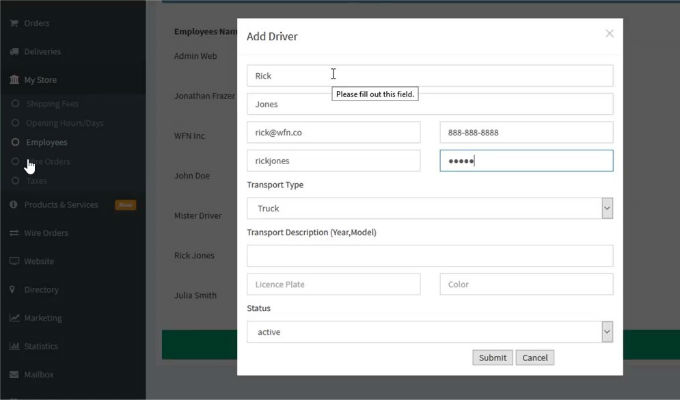This screenshot has height=400, width=680.
Task: Click the Directory map pin icon
Action: 13,289
